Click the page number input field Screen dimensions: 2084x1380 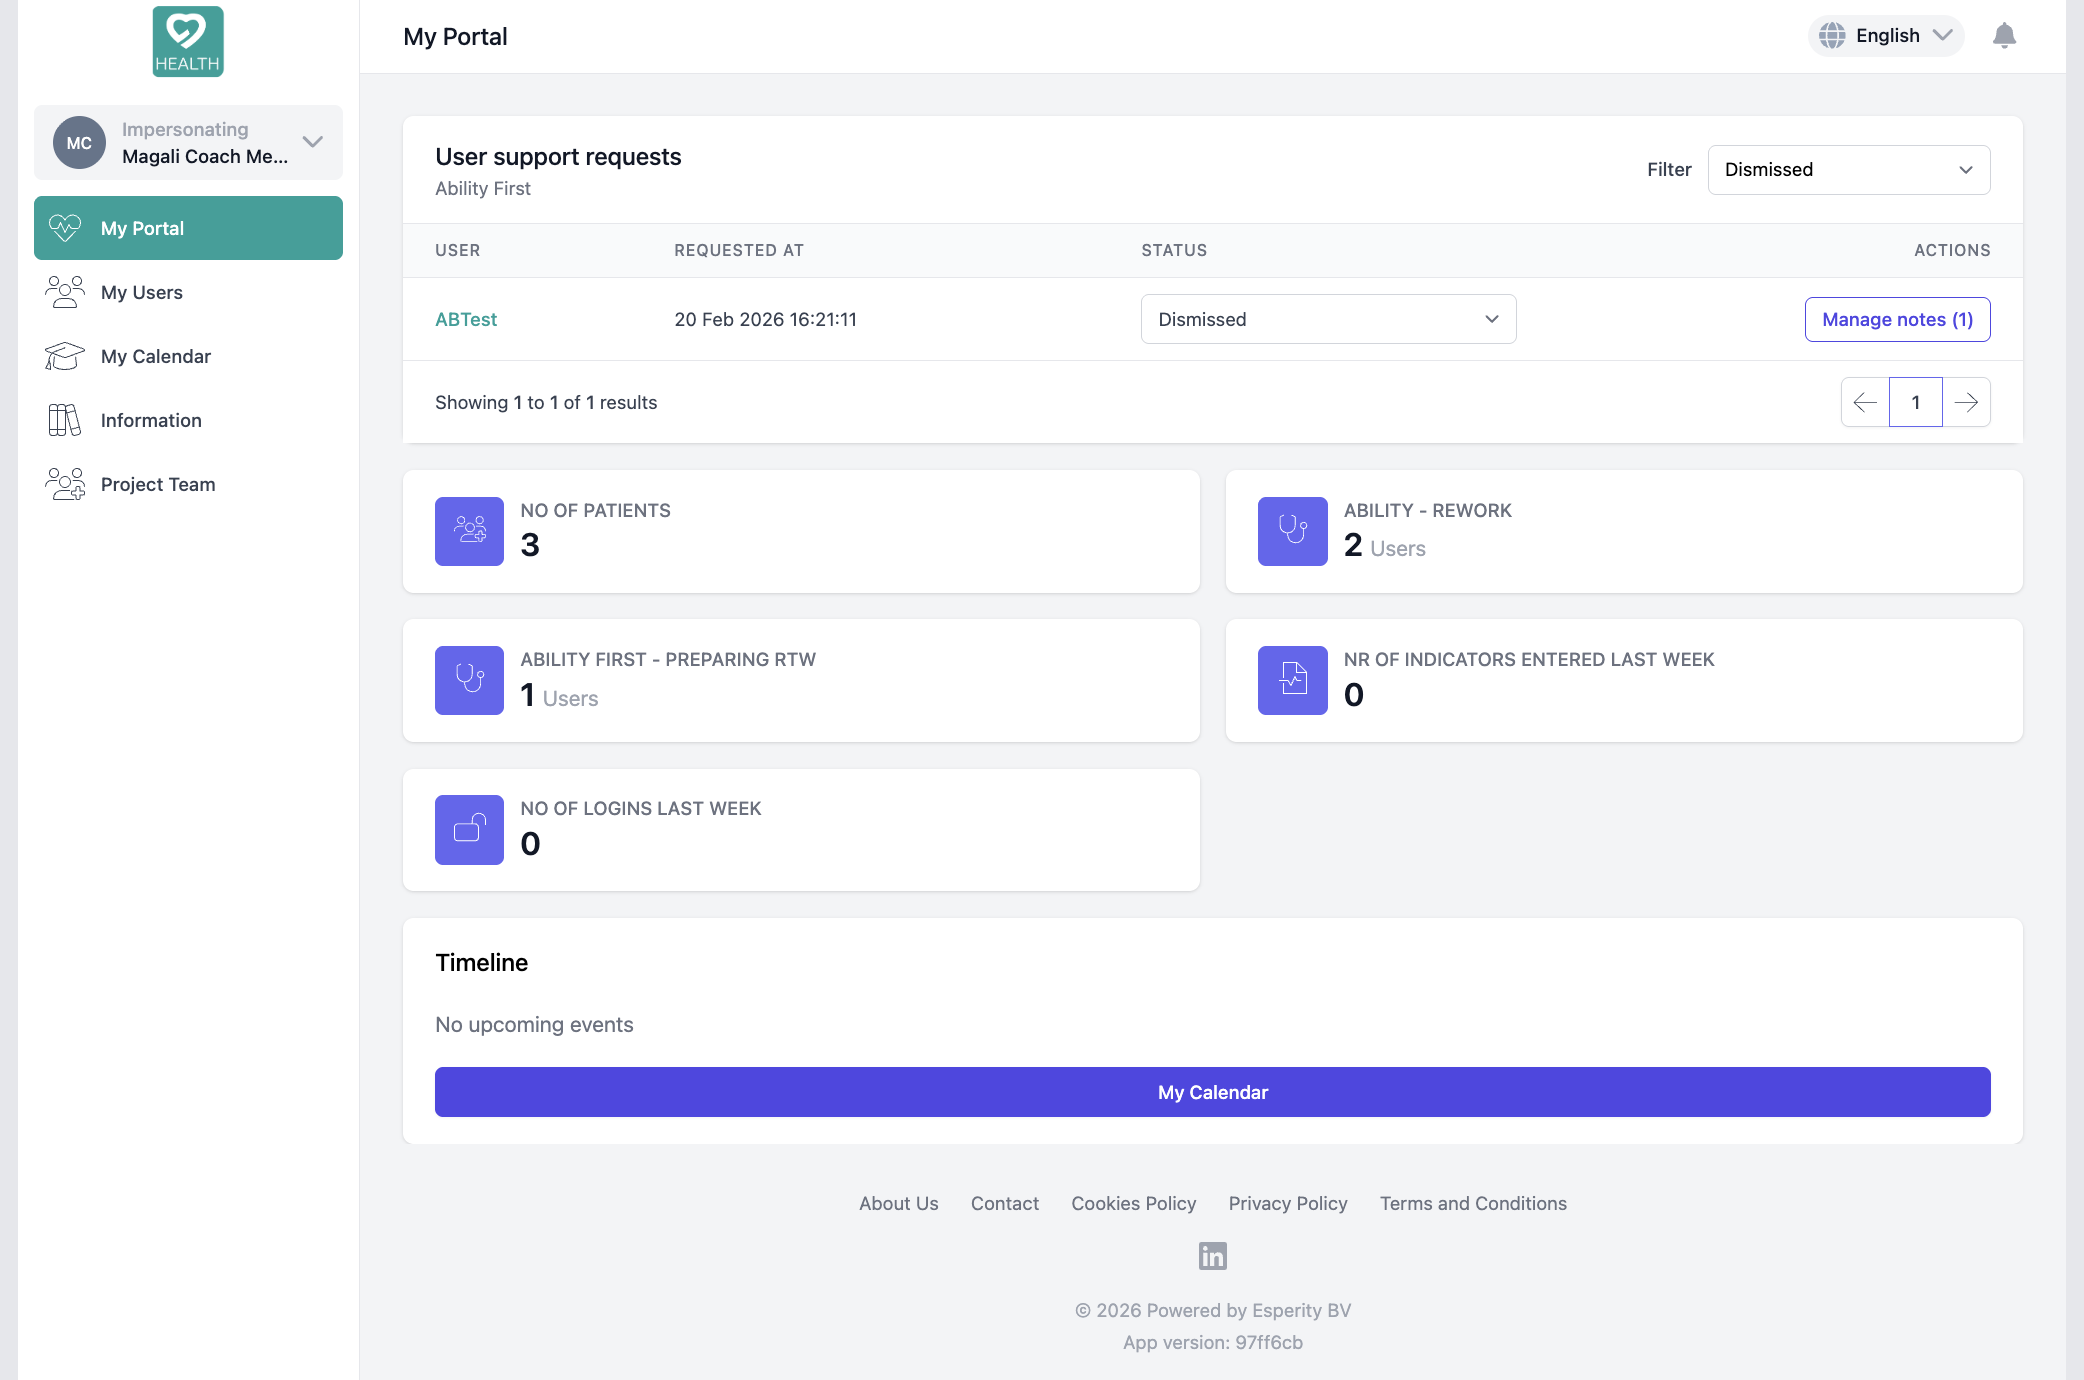[1915, 402]
